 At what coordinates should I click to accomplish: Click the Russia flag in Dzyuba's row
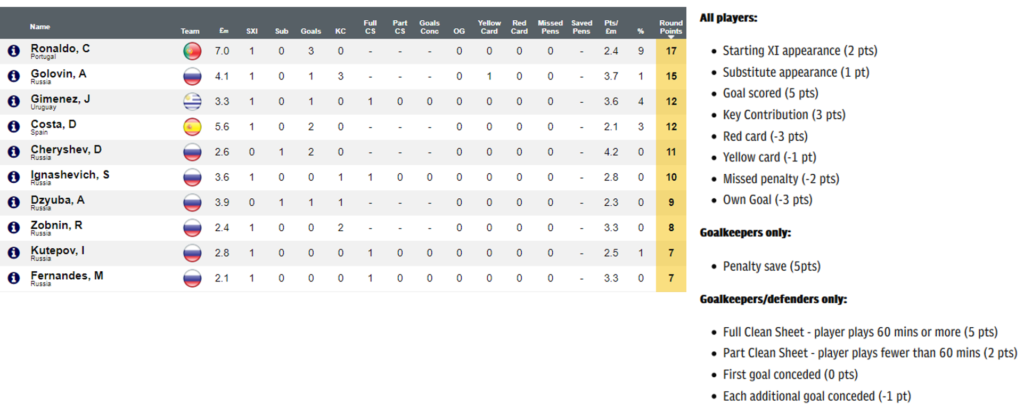click(x=191, y=203)
